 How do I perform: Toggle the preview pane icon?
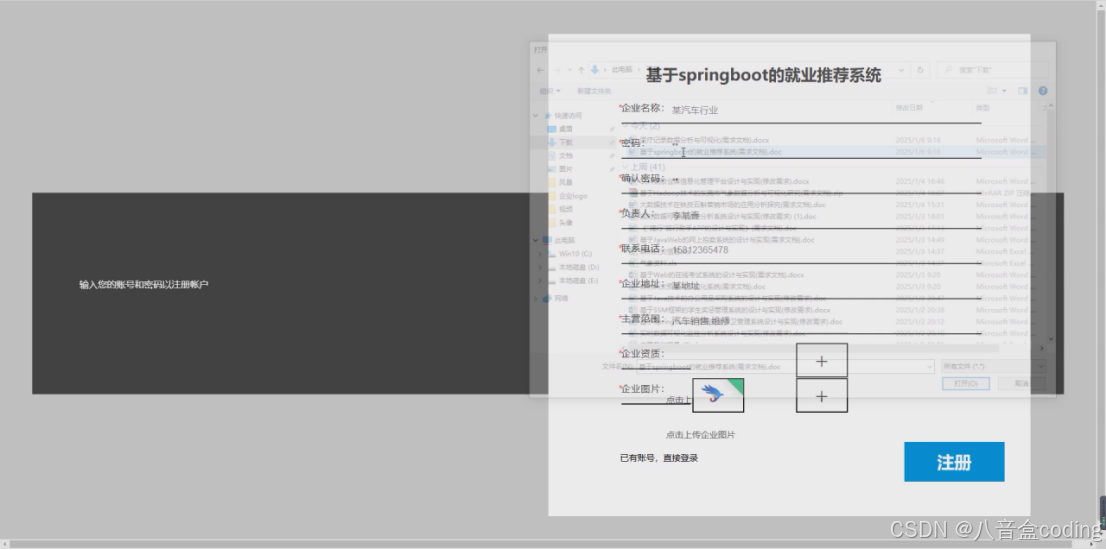coord(1023,91)
